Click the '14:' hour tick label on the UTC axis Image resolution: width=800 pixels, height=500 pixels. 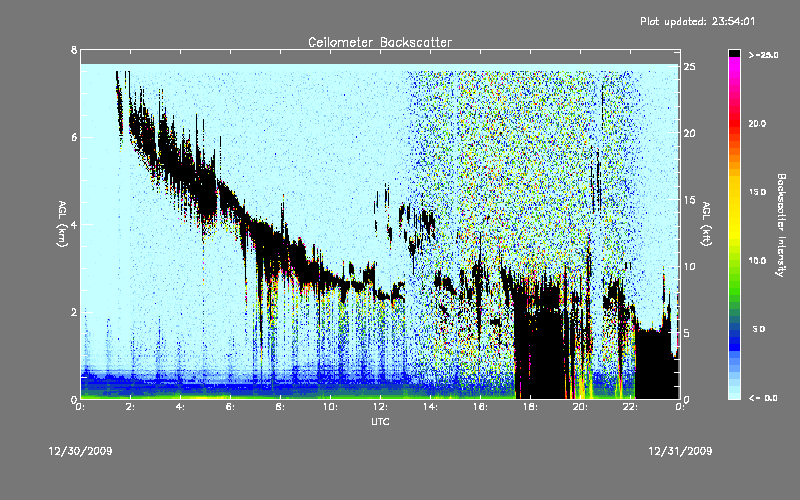(430, 407)
